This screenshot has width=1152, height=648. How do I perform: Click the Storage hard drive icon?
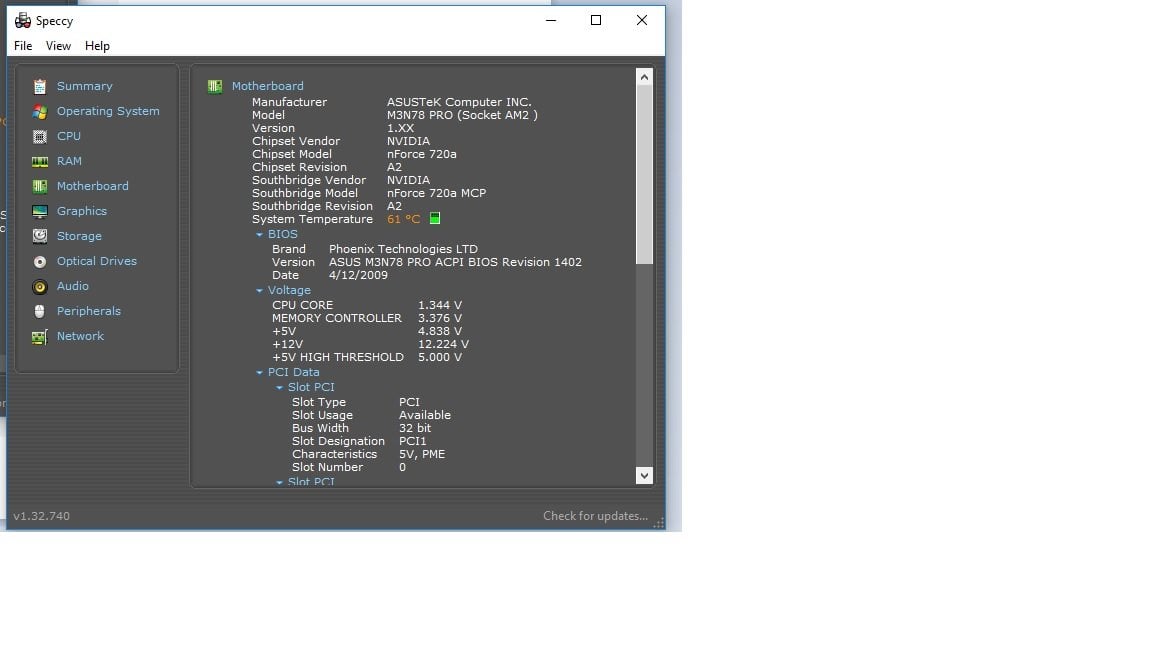pyautogui.click(x=40, y=237)
